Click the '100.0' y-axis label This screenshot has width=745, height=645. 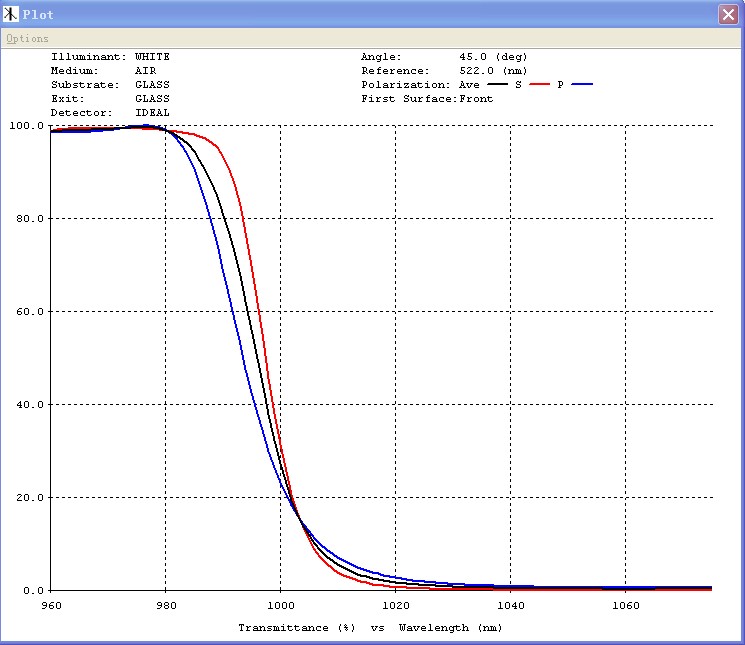pos(26,126)
